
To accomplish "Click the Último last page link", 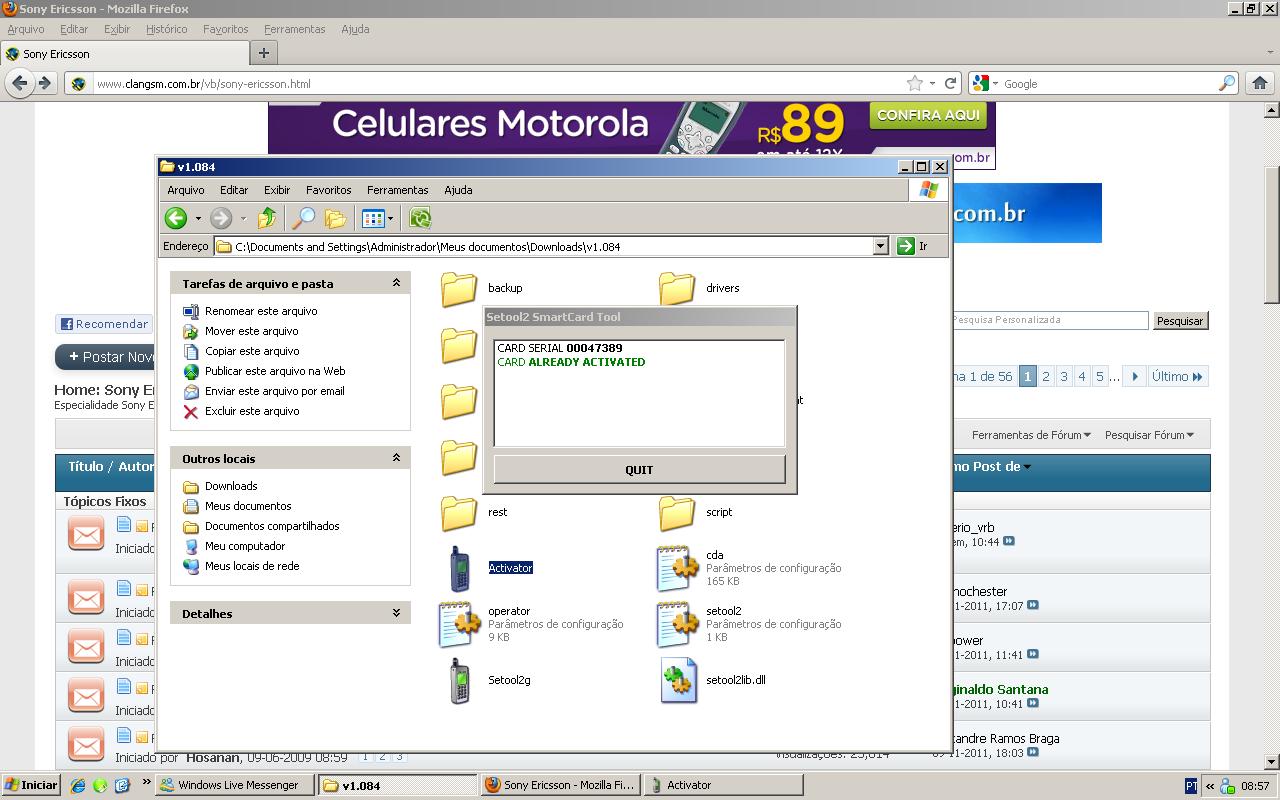I will (x=1177, y=377).
